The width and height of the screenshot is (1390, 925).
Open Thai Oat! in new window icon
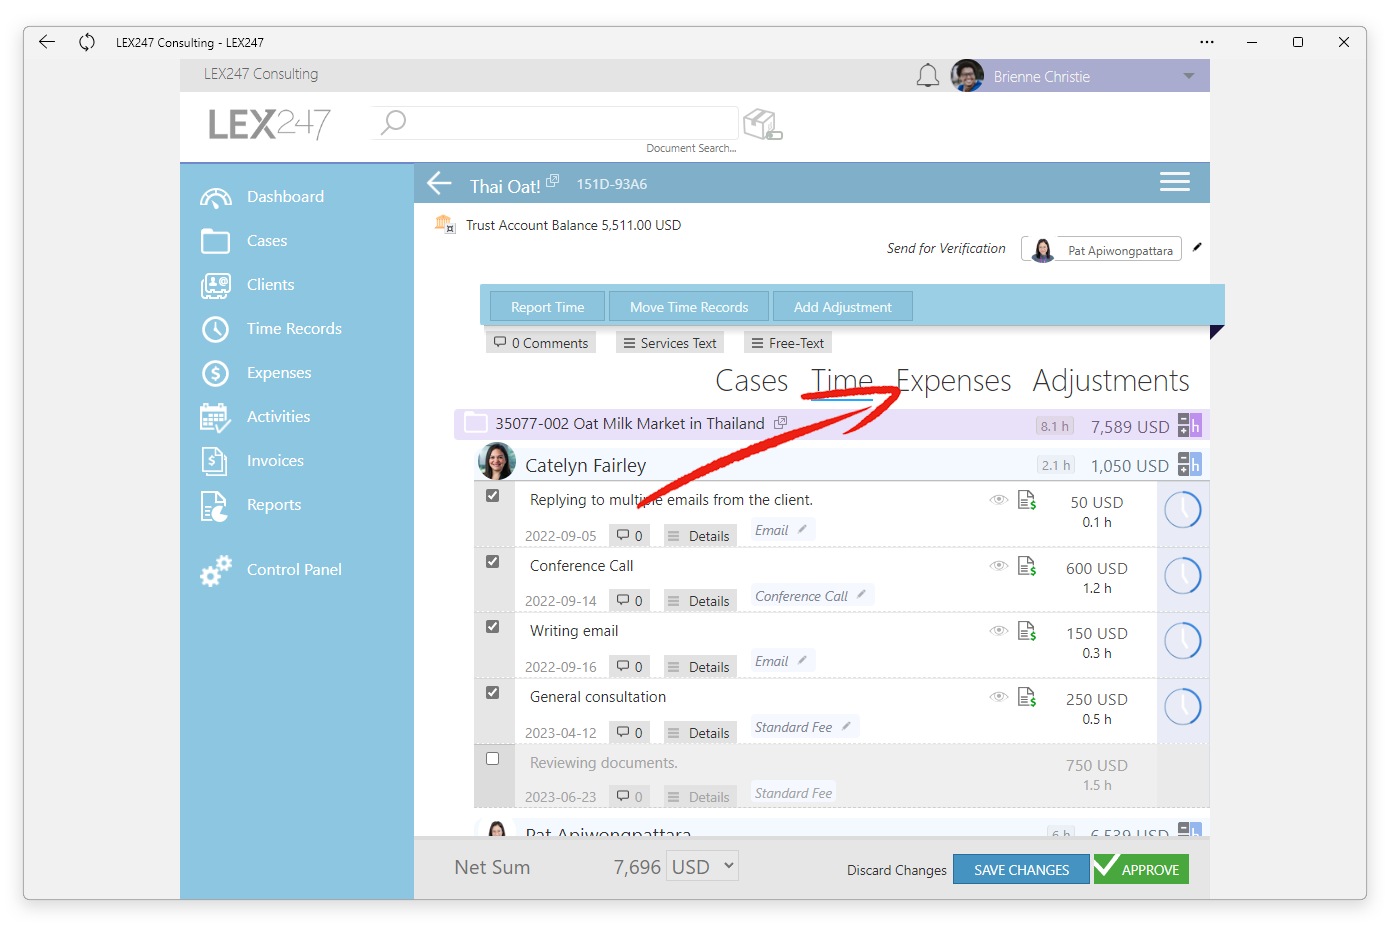[x=552, y=180]
